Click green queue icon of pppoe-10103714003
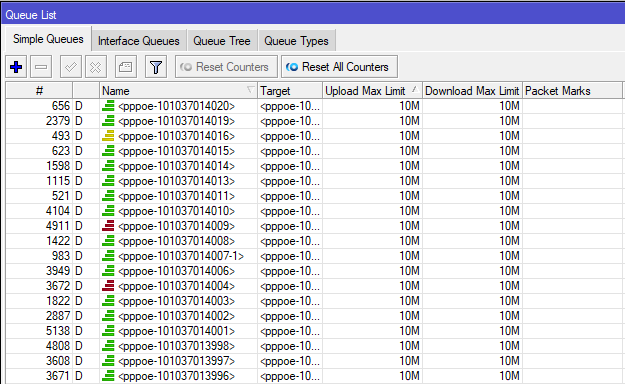This screenshot has width=625, height=384. (108, 301)
